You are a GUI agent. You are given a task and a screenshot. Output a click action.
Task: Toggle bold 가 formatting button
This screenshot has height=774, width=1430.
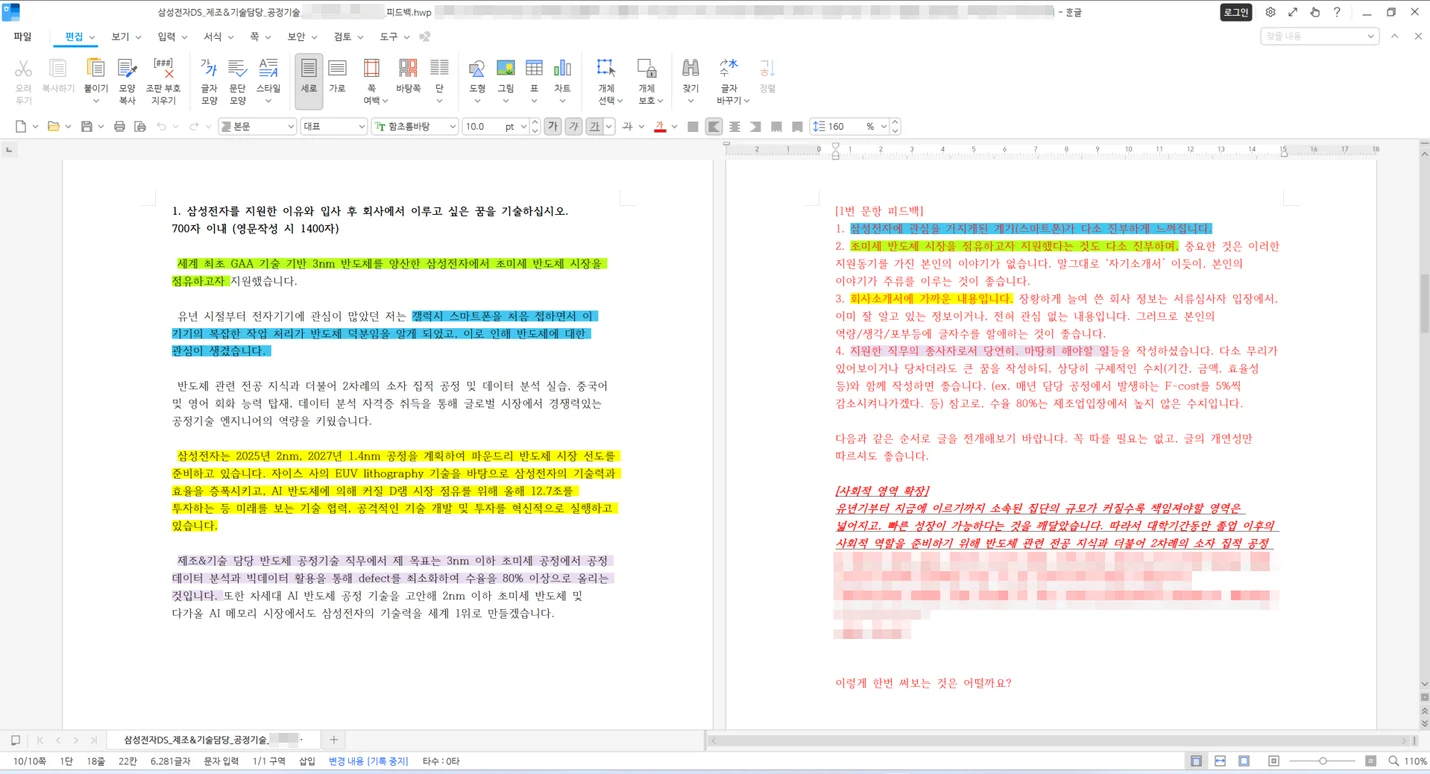coord(552,127)
